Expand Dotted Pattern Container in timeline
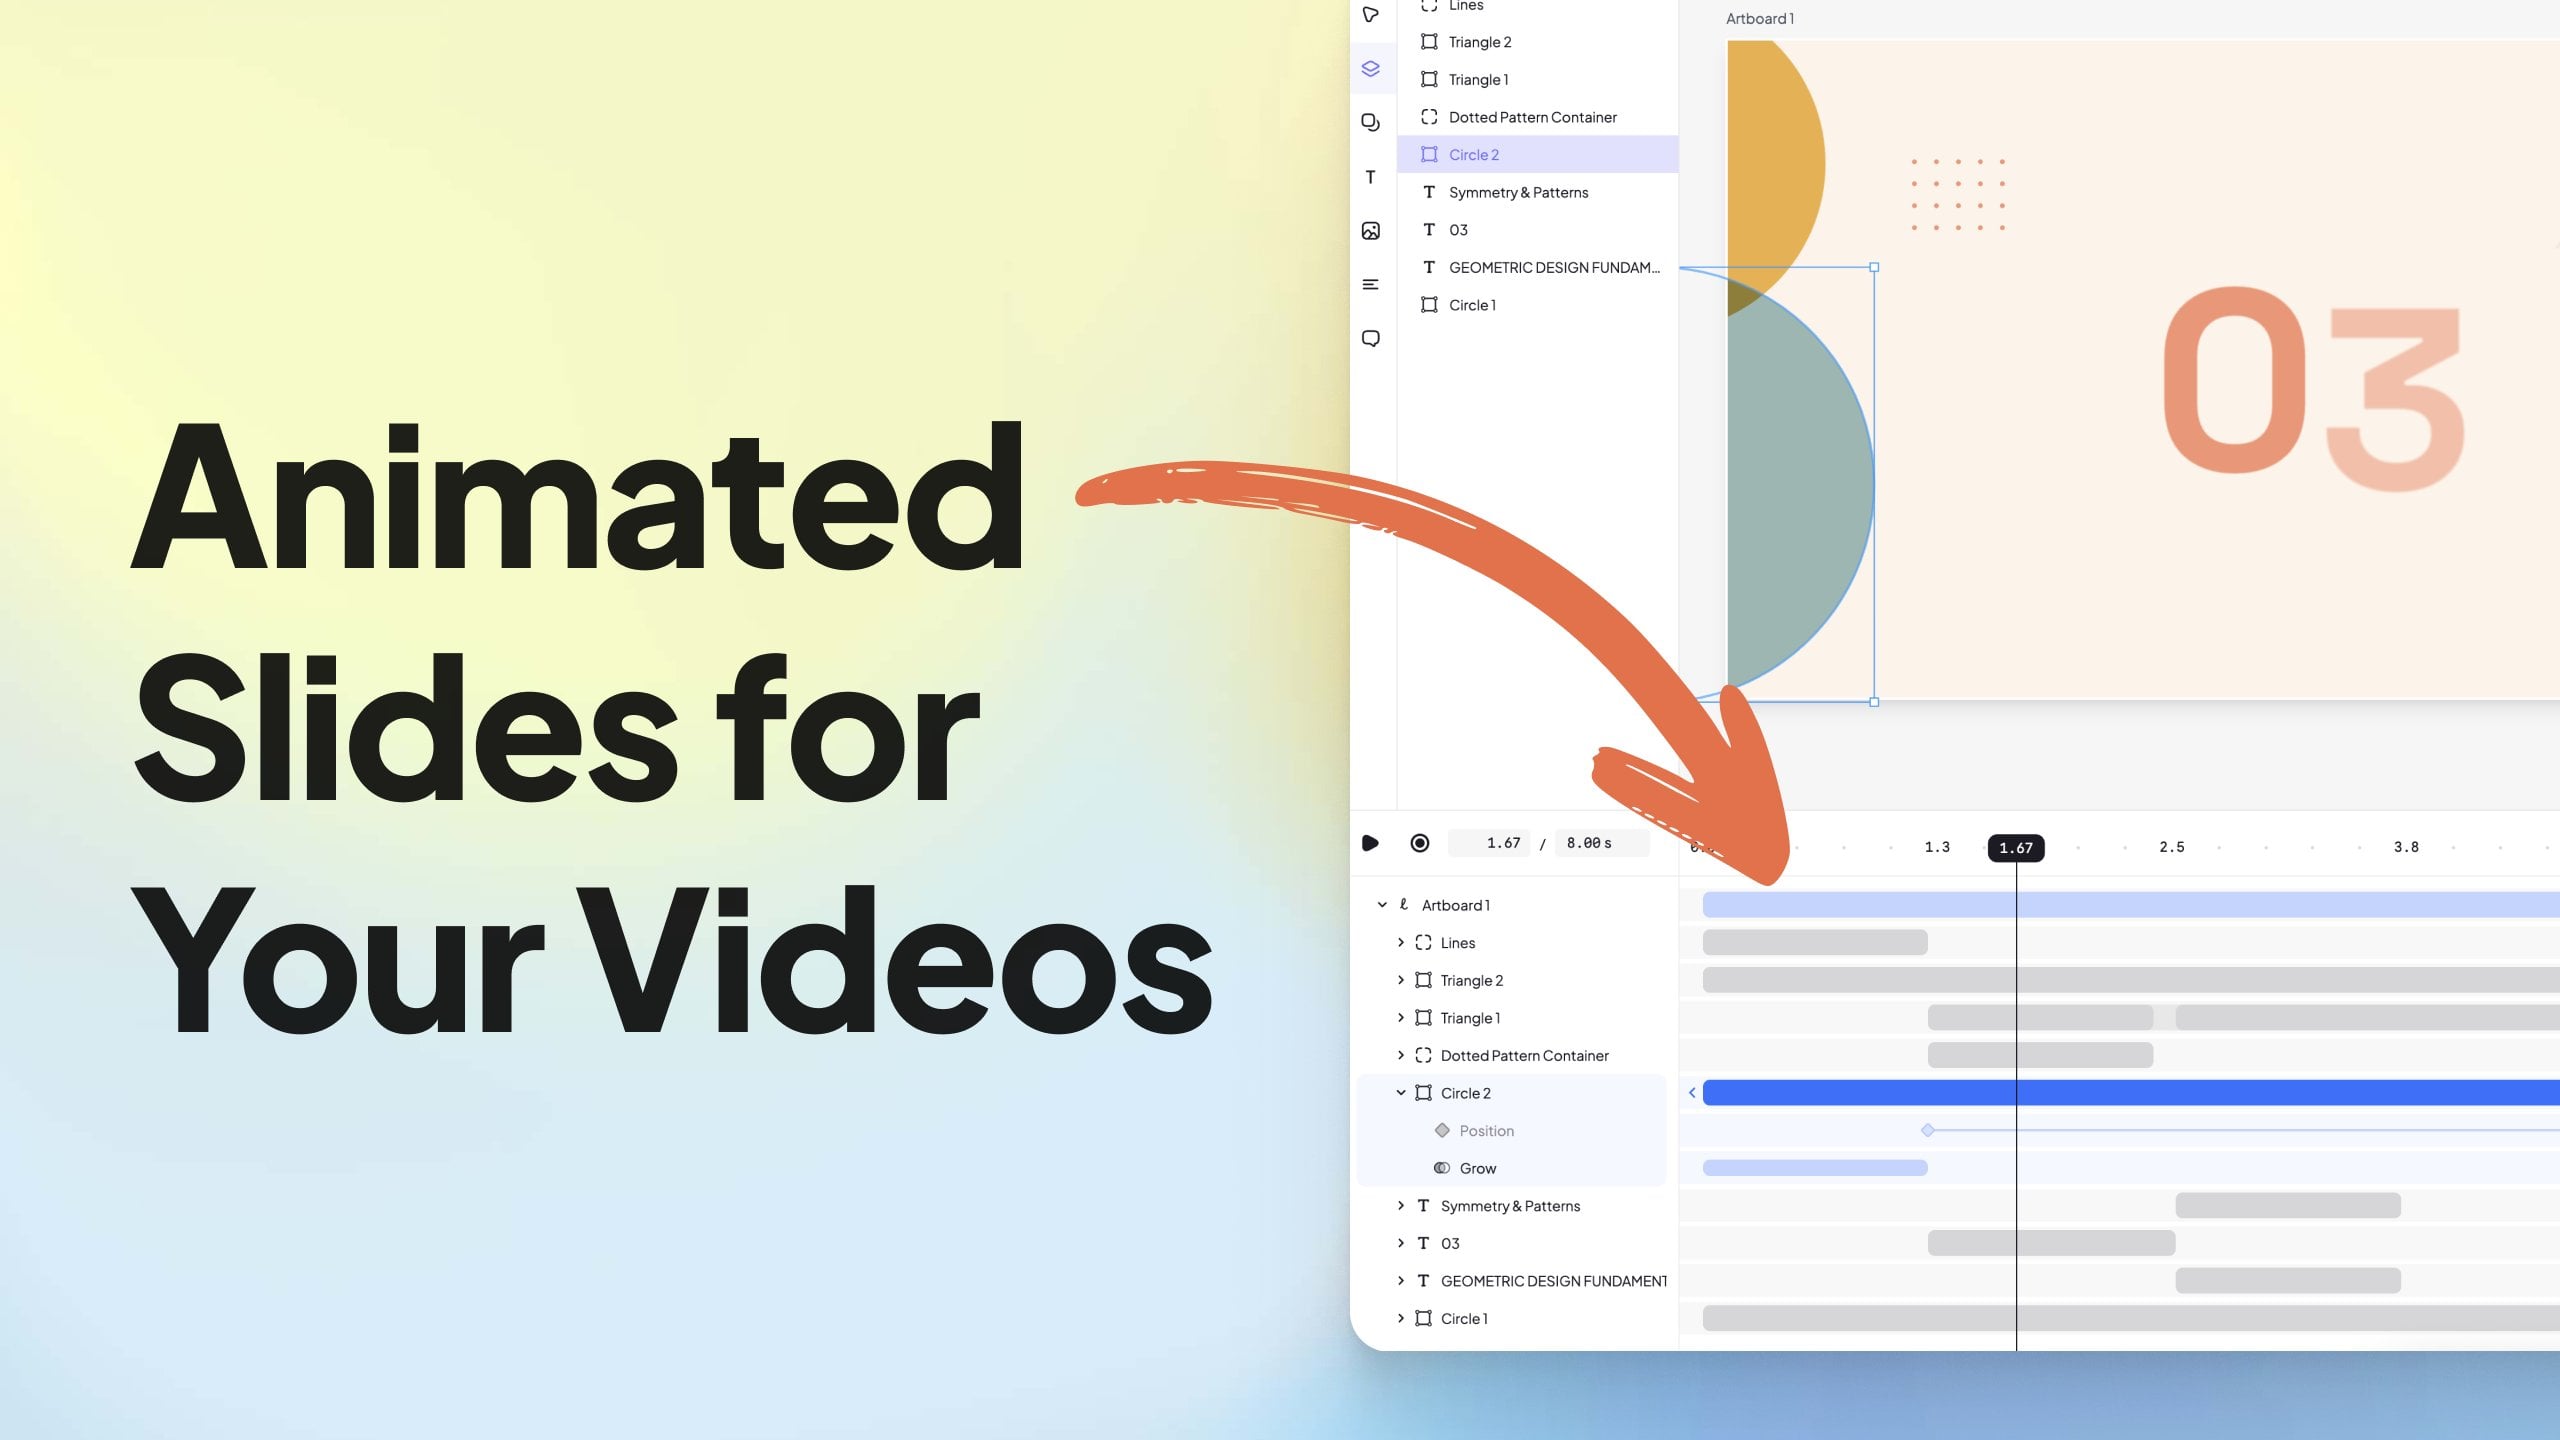 (x=1401, y=1055)
